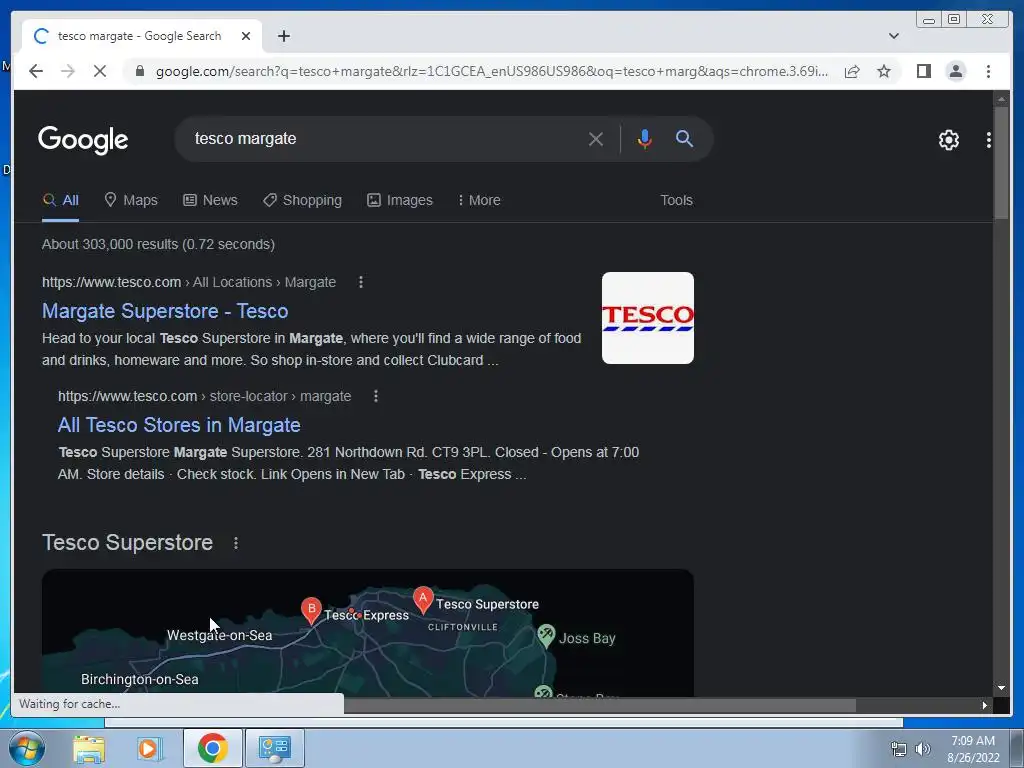The image size is (1024, 768).
Task: Open Windows Explorer from the taskbar
Action: click(x=88, y=749)
